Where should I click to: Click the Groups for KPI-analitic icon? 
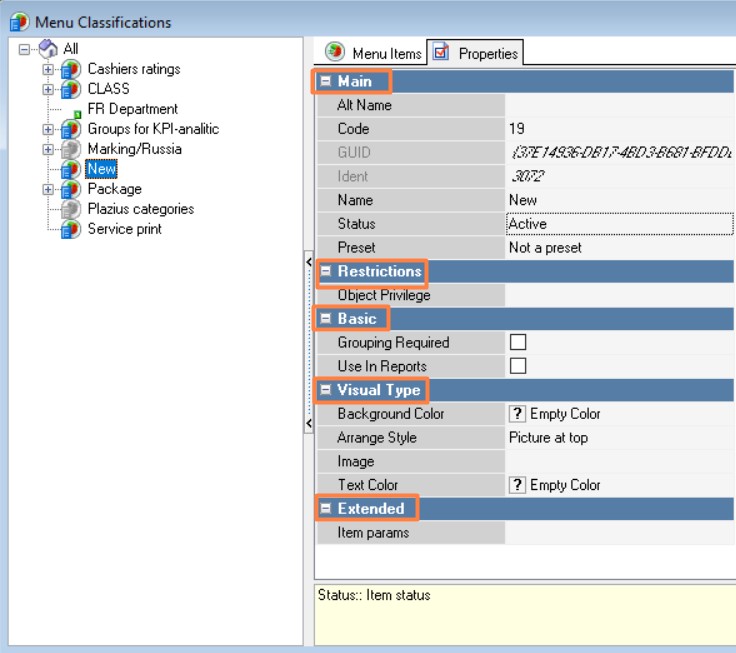pyautogui.click(x=70, y=129)
